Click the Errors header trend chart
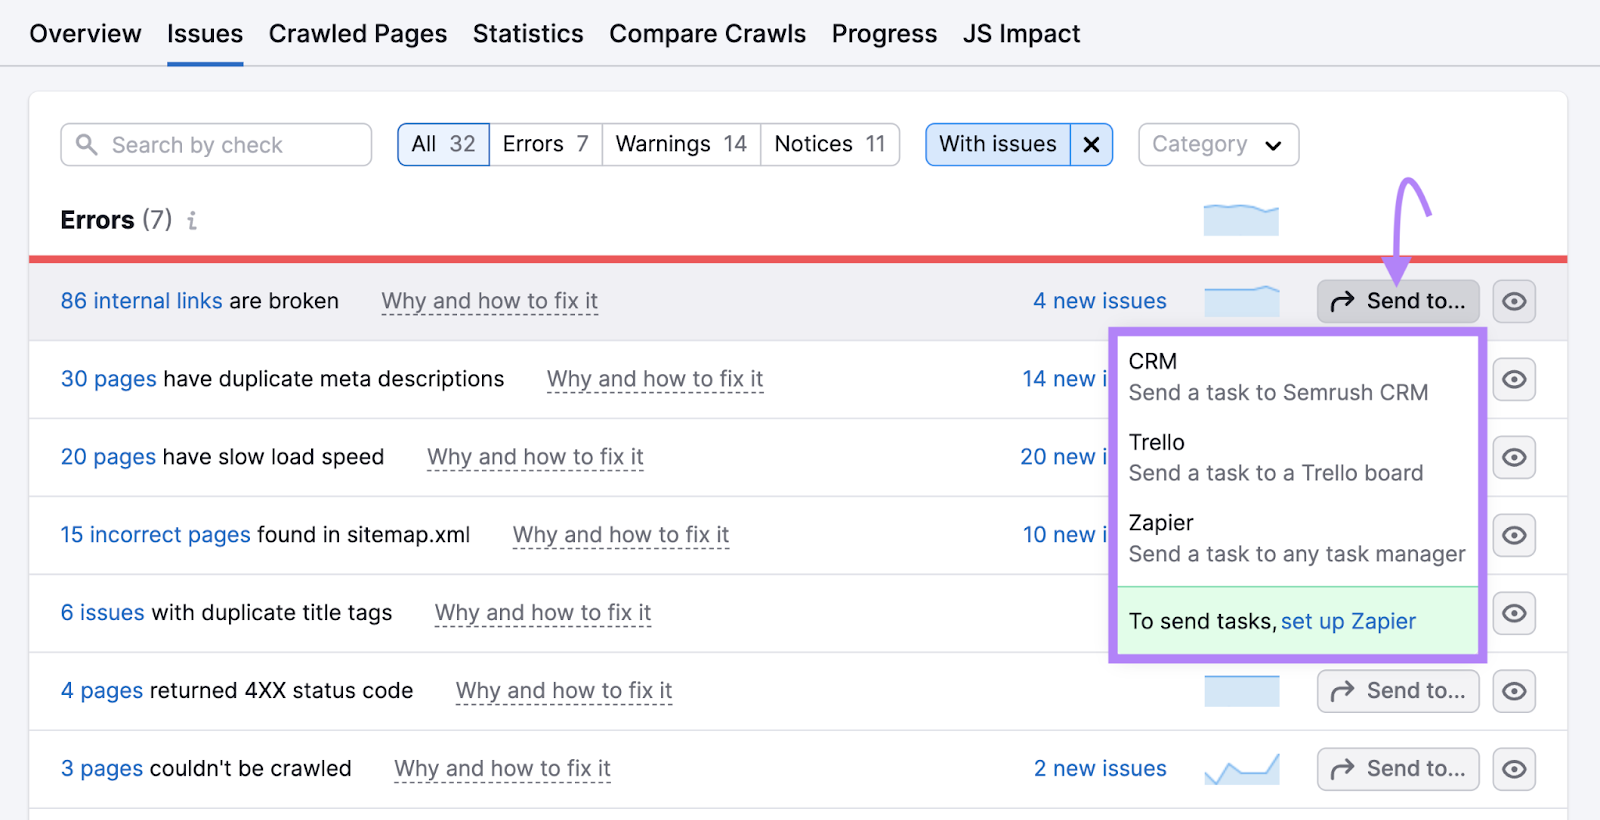1600x820 pixels. (x=1241, y=220)
